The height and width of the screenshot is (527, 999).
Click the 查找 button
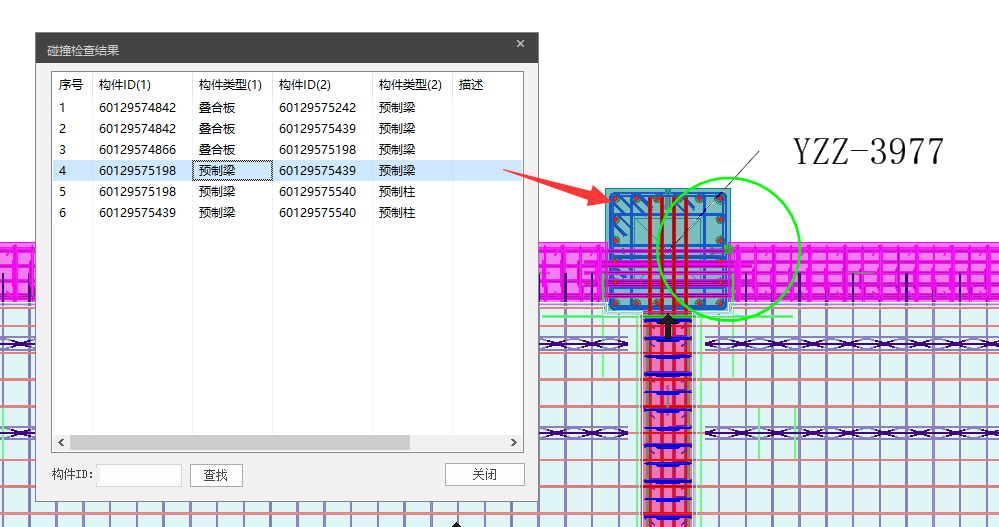(x=216, y=475)
